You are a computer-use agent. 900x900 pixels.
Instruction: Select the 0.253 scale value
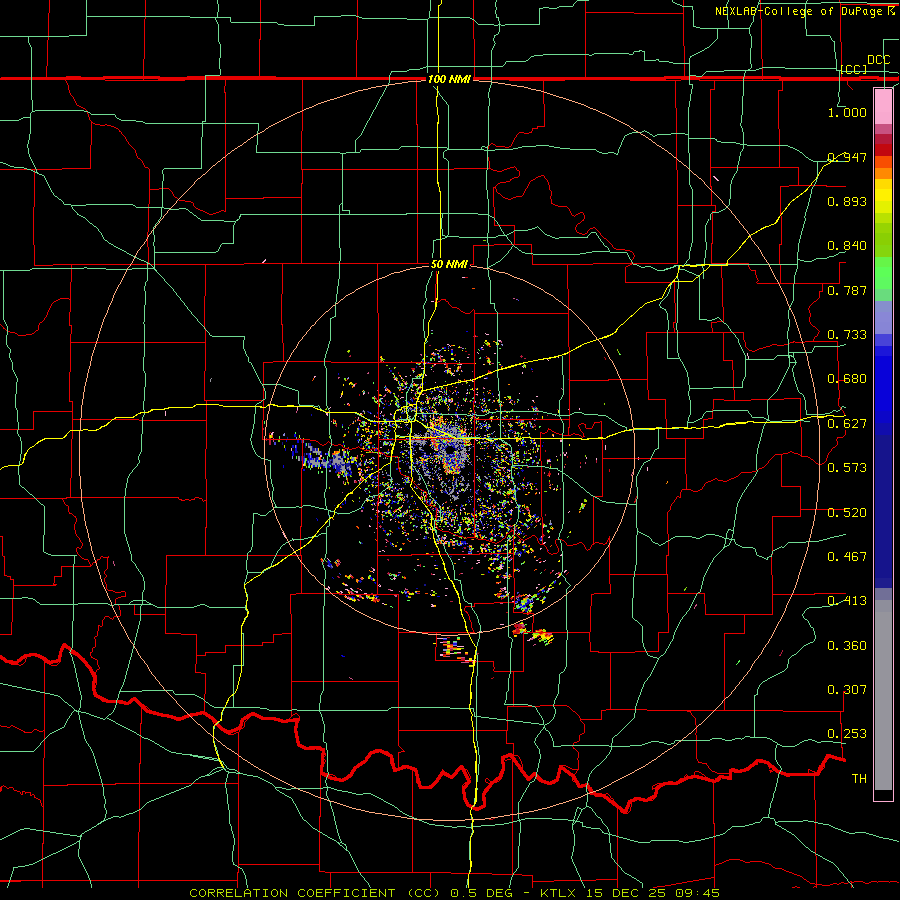[x=847, y=734]
